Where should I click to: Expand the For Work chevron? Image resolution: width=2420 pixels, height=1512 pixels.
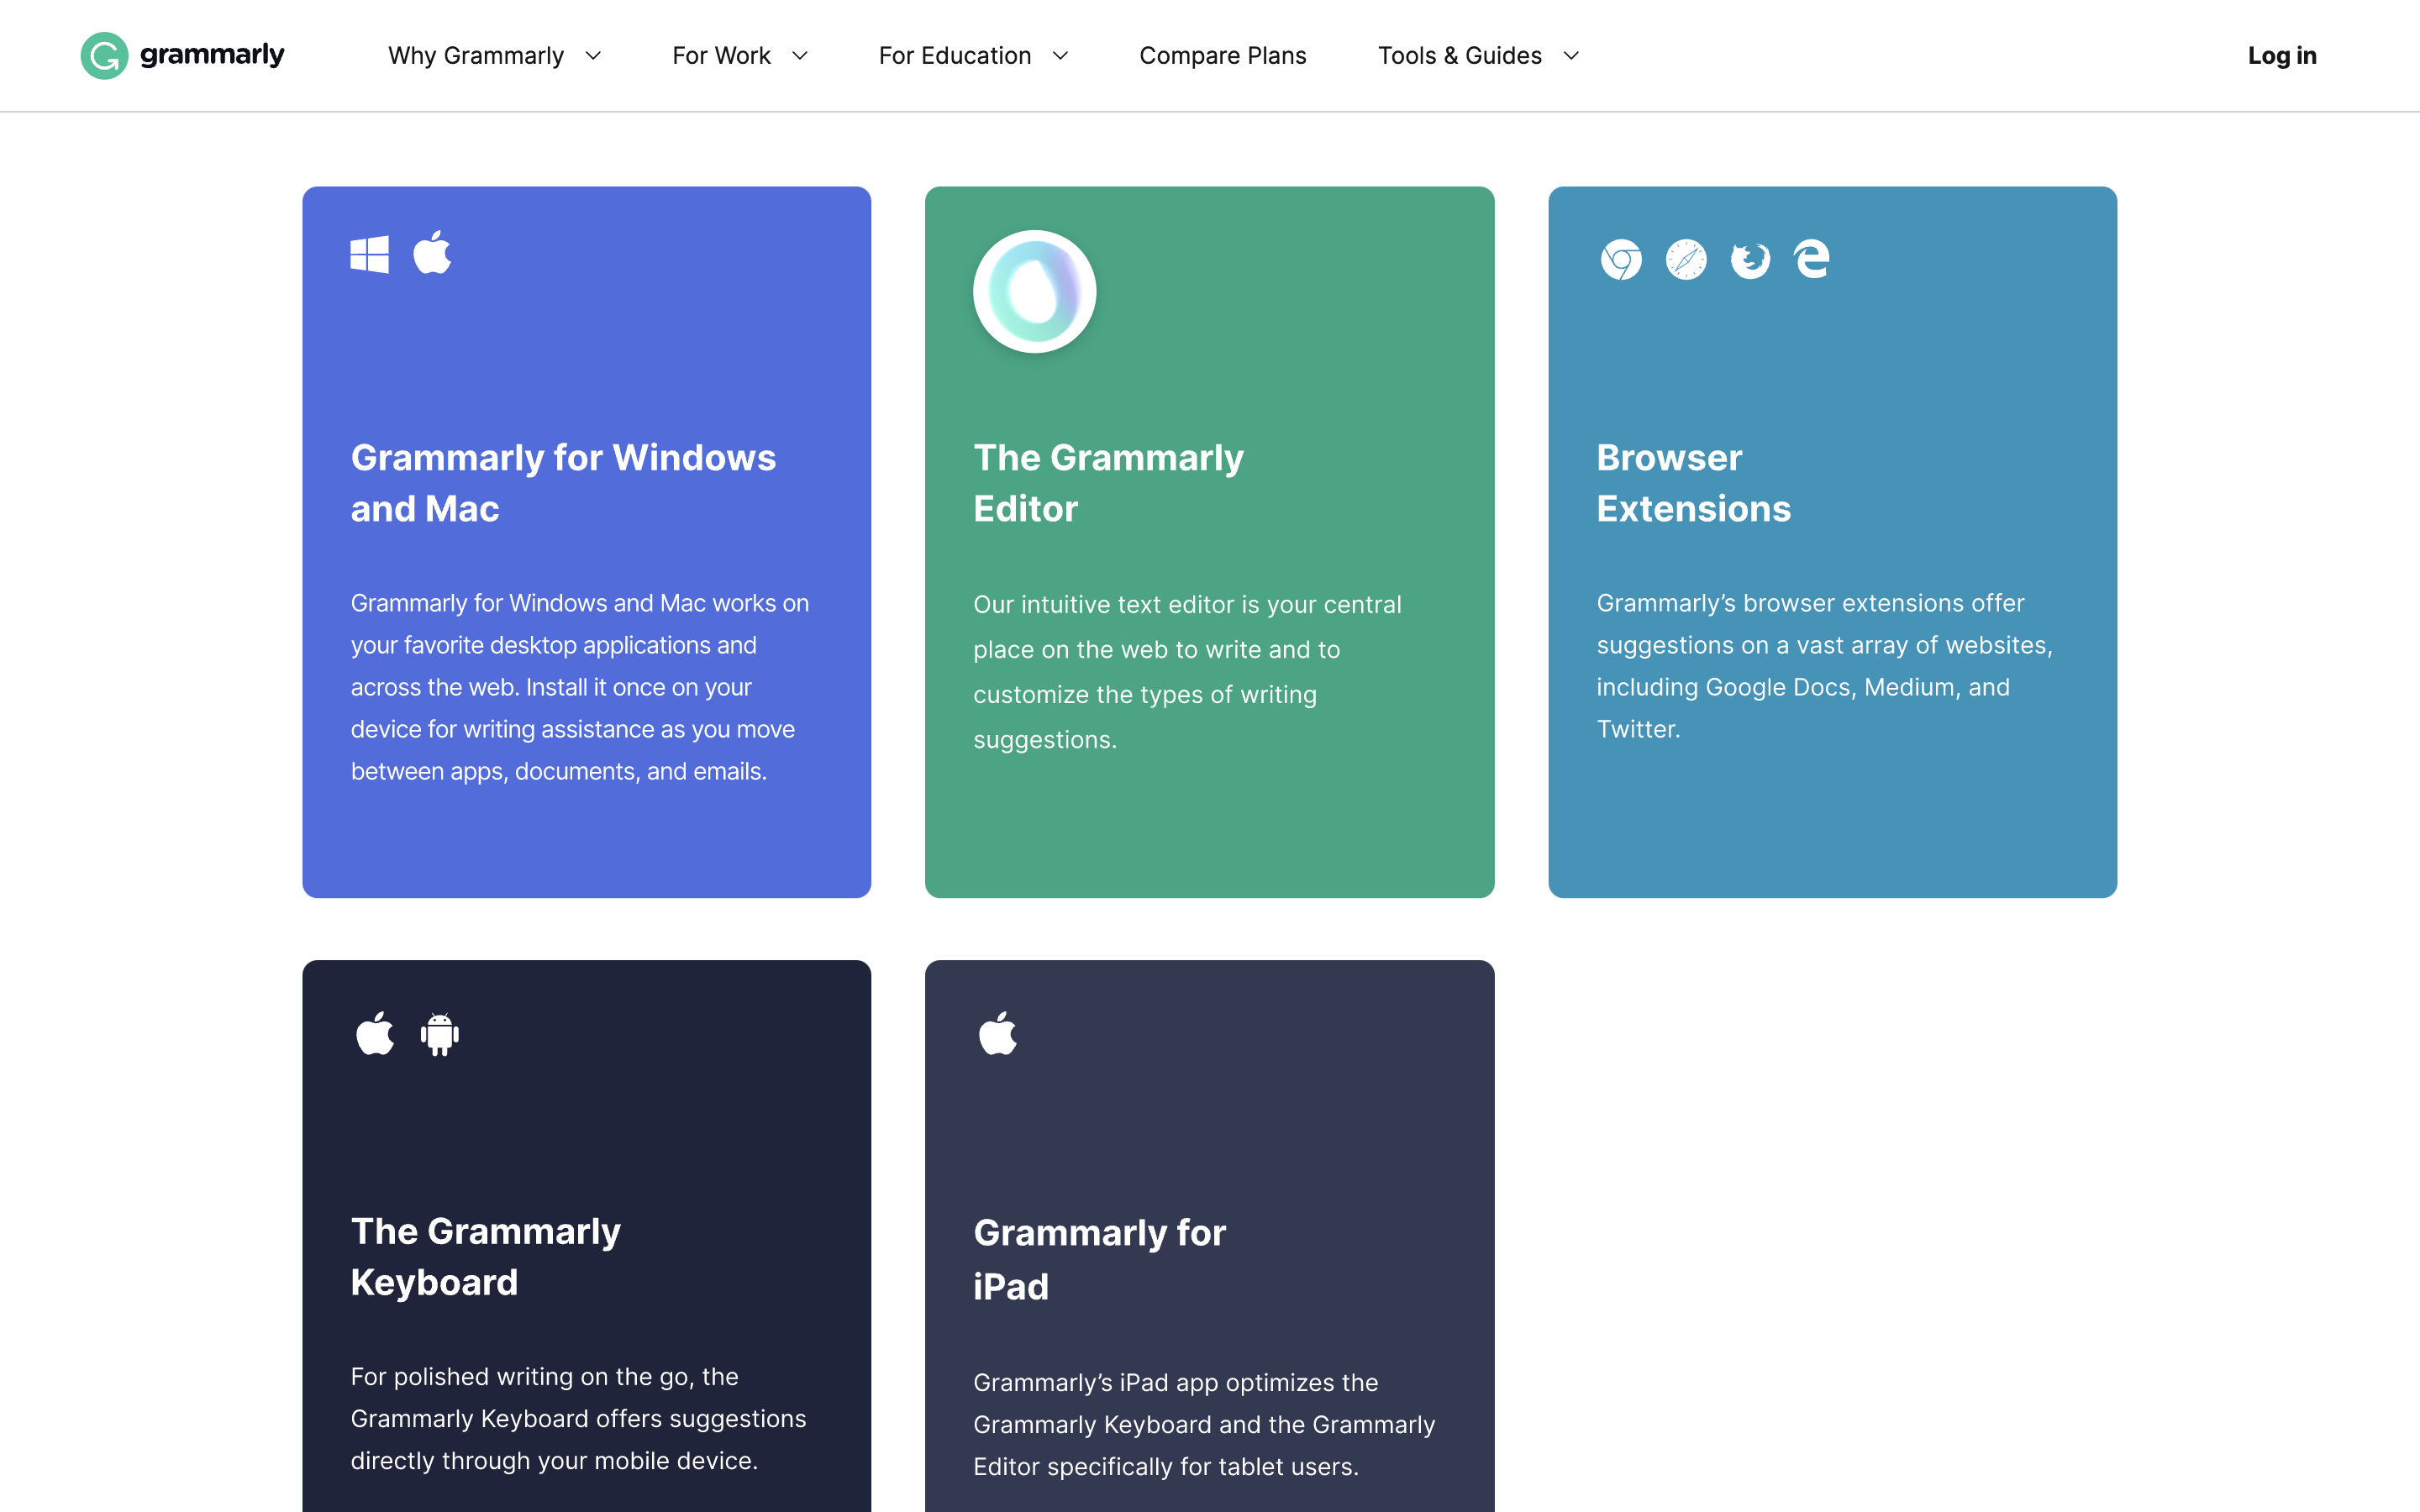click(800, 56)
